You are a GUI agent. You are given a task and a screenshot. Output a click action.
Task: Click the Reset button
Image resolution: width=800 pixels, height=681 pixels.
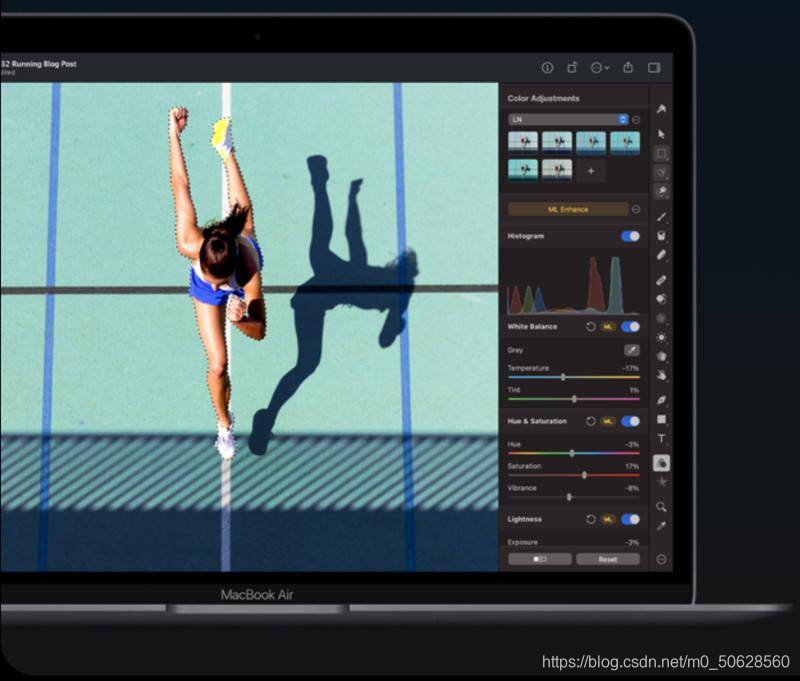(608, 559)
